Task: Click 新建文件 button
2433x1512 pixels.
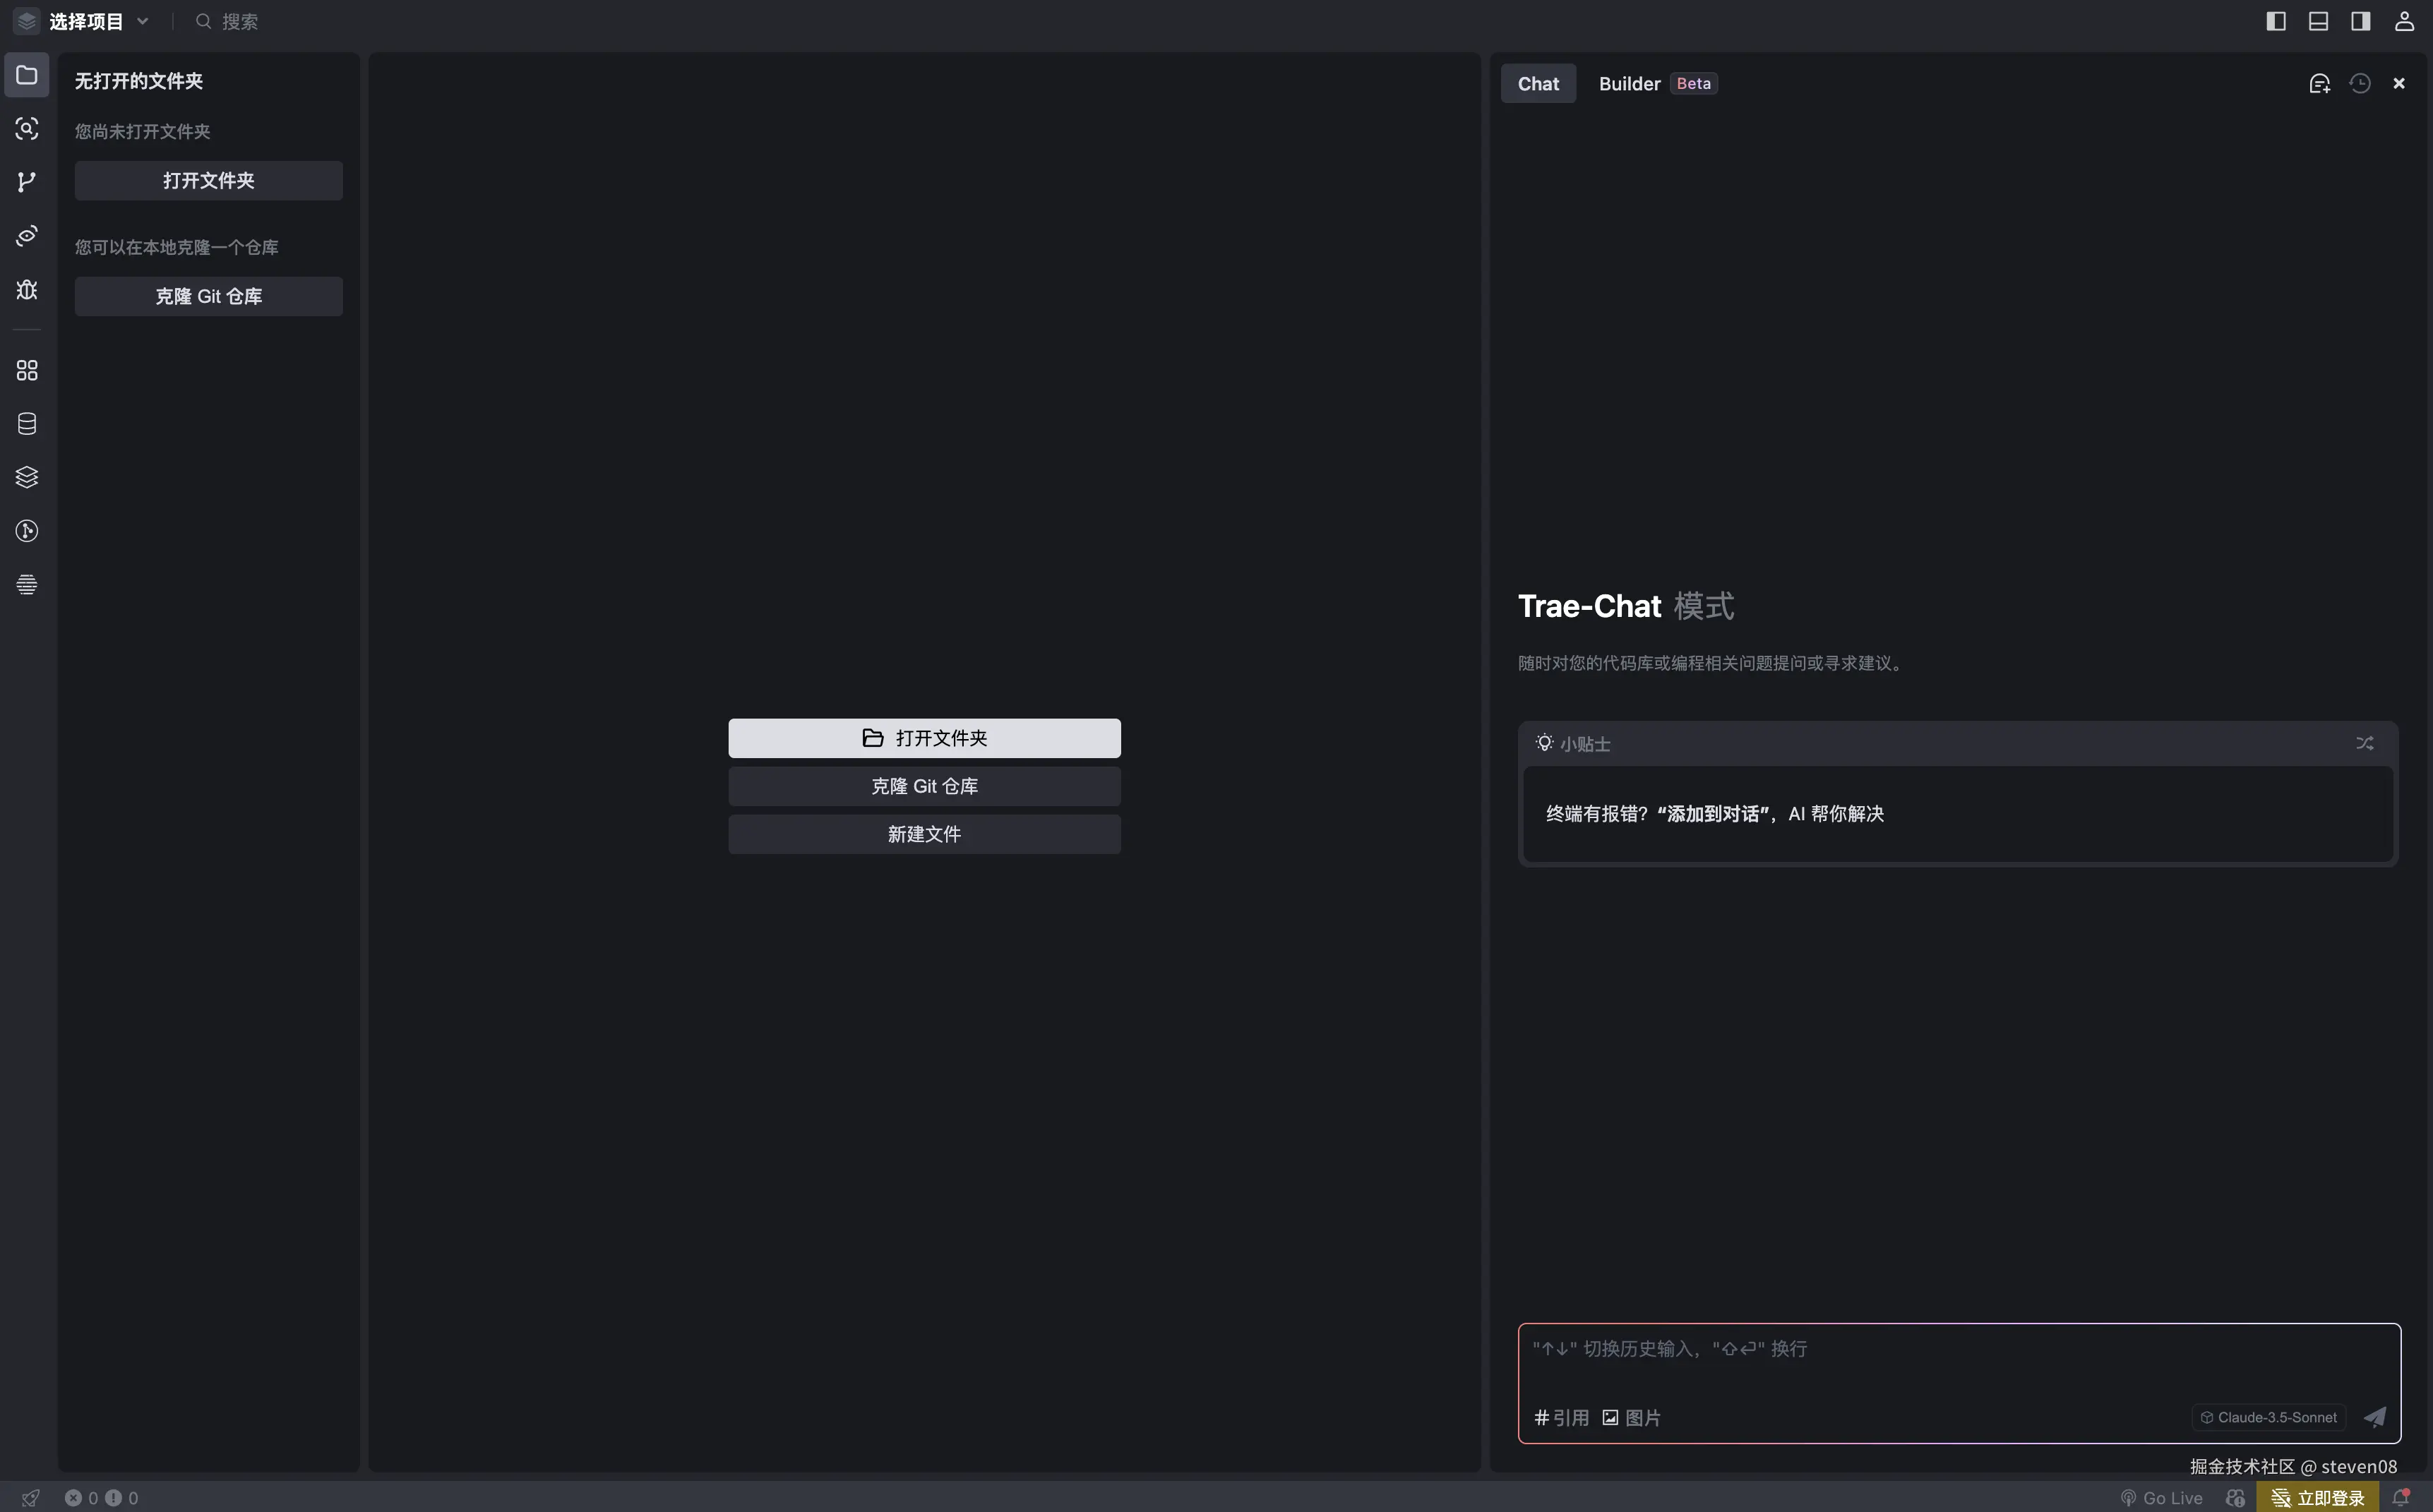Action: click(924, 834)
